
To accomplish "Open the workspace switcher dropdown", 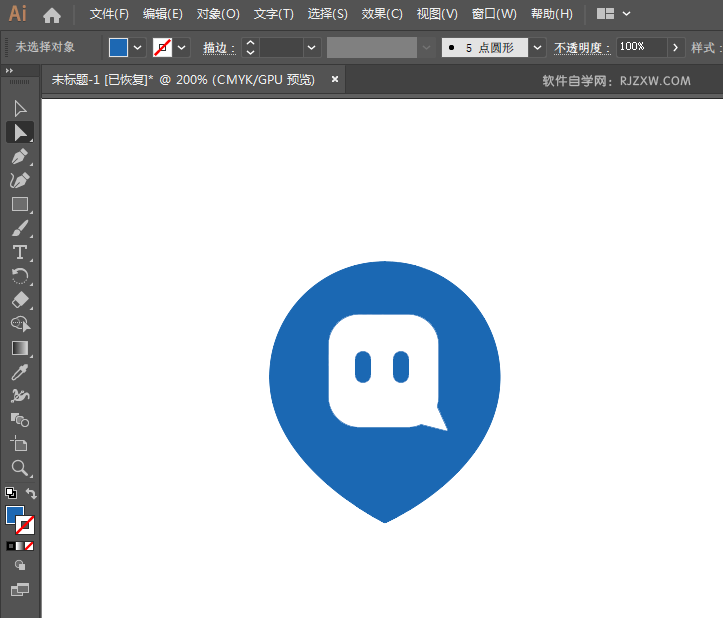I will [x=626, y=14].
